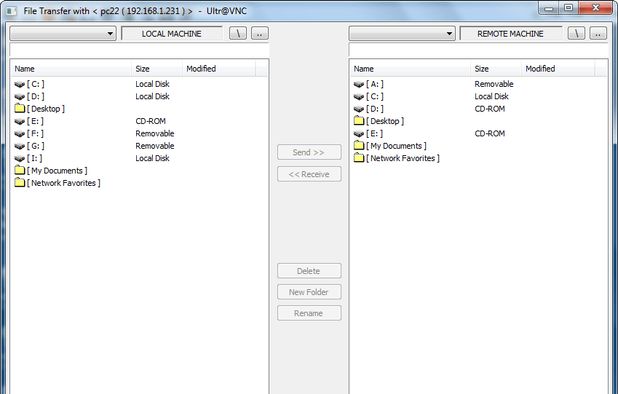Sort remote list by Modified column
Image resolution: width=618 pixels, height=394 pixels.
click(x=558, y=69)
